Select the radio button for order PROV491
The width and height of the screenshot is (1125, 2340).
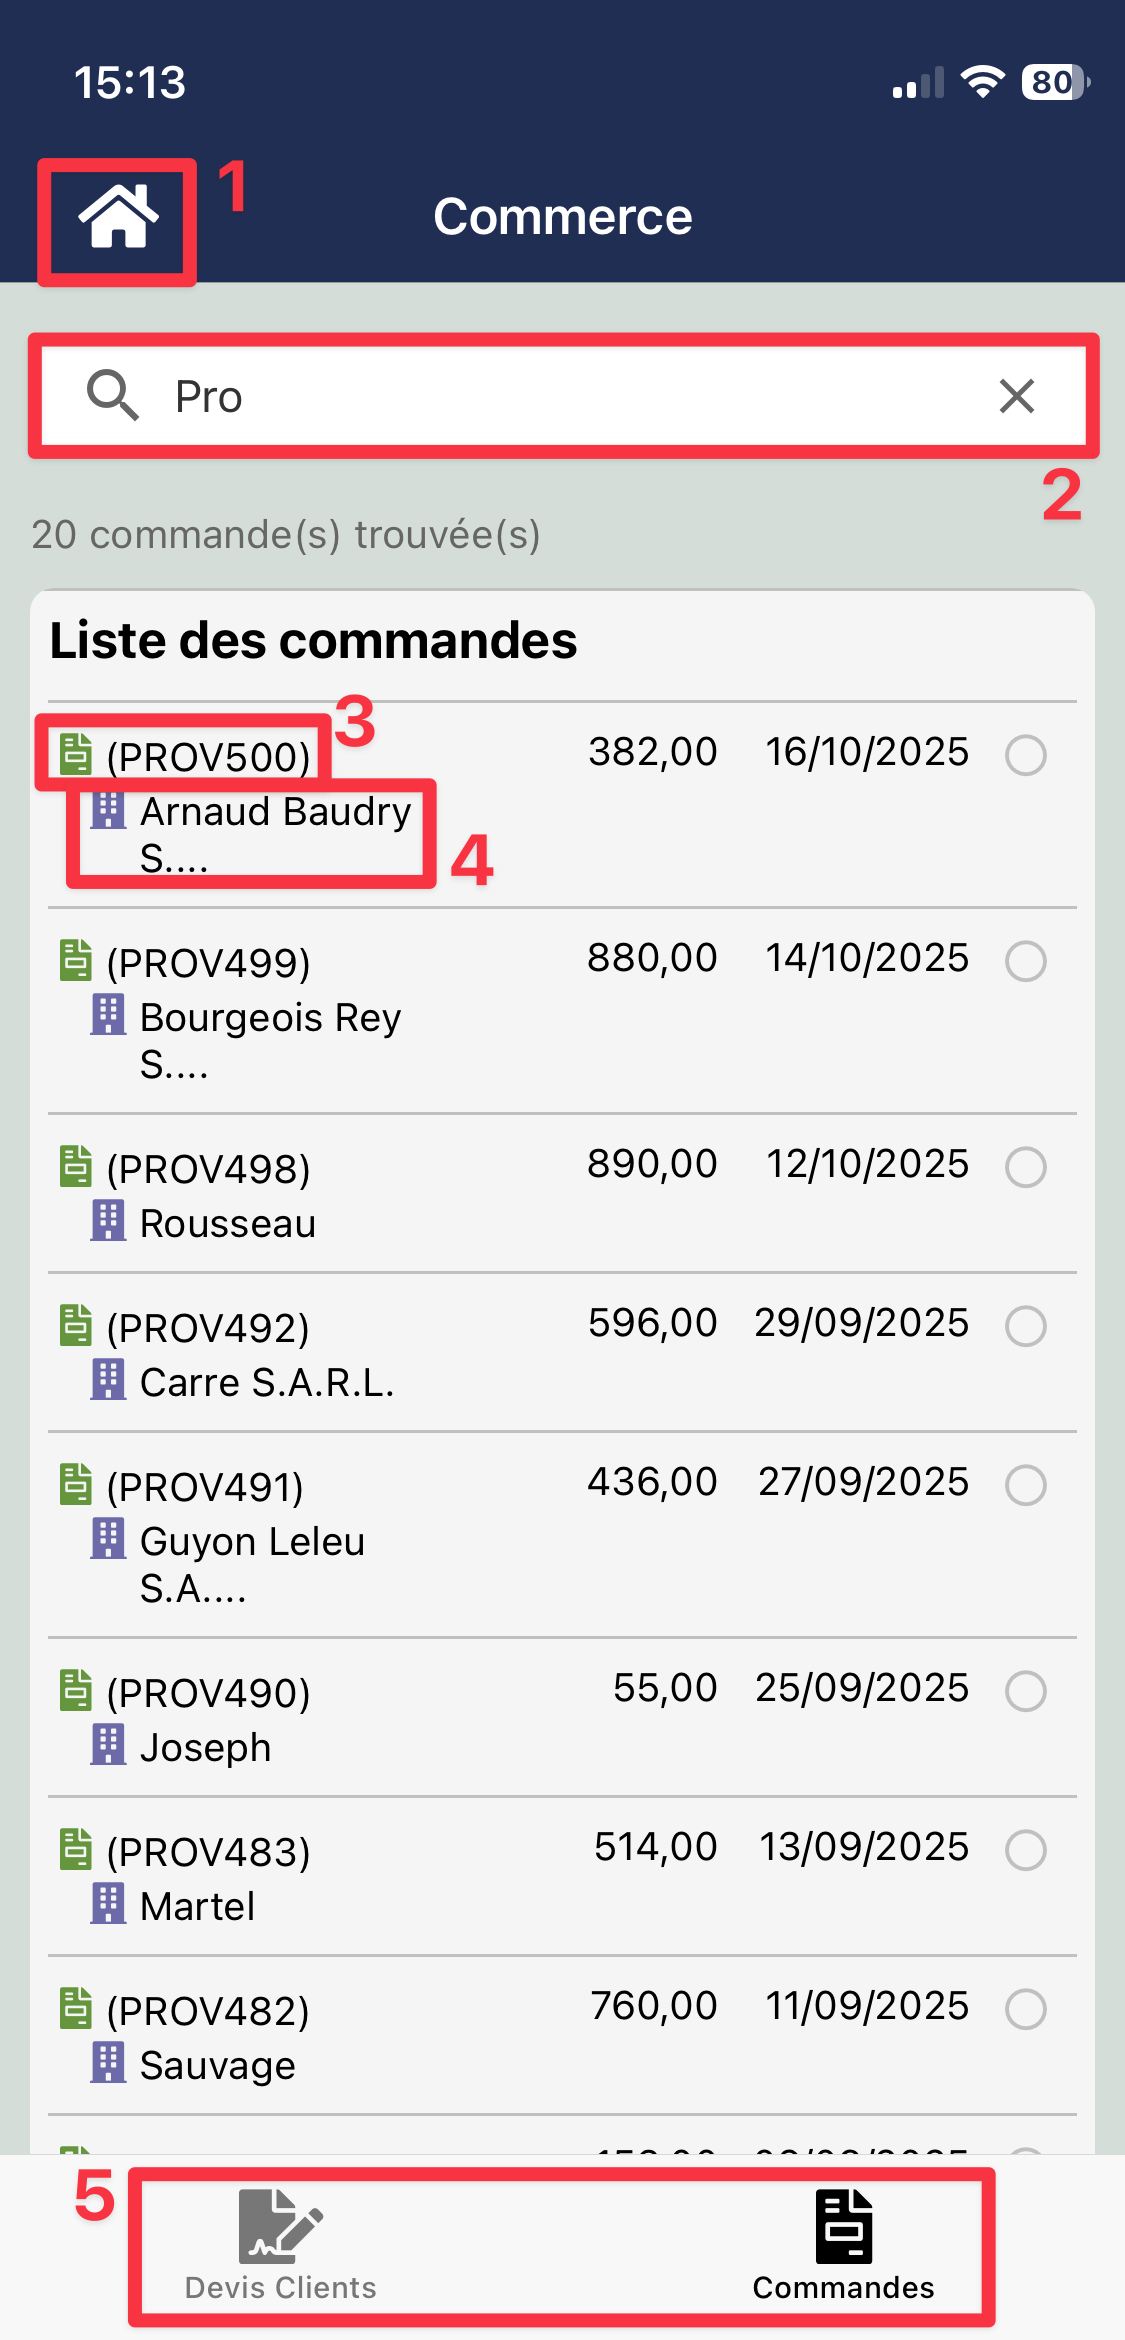(x=1026, y=1485)
